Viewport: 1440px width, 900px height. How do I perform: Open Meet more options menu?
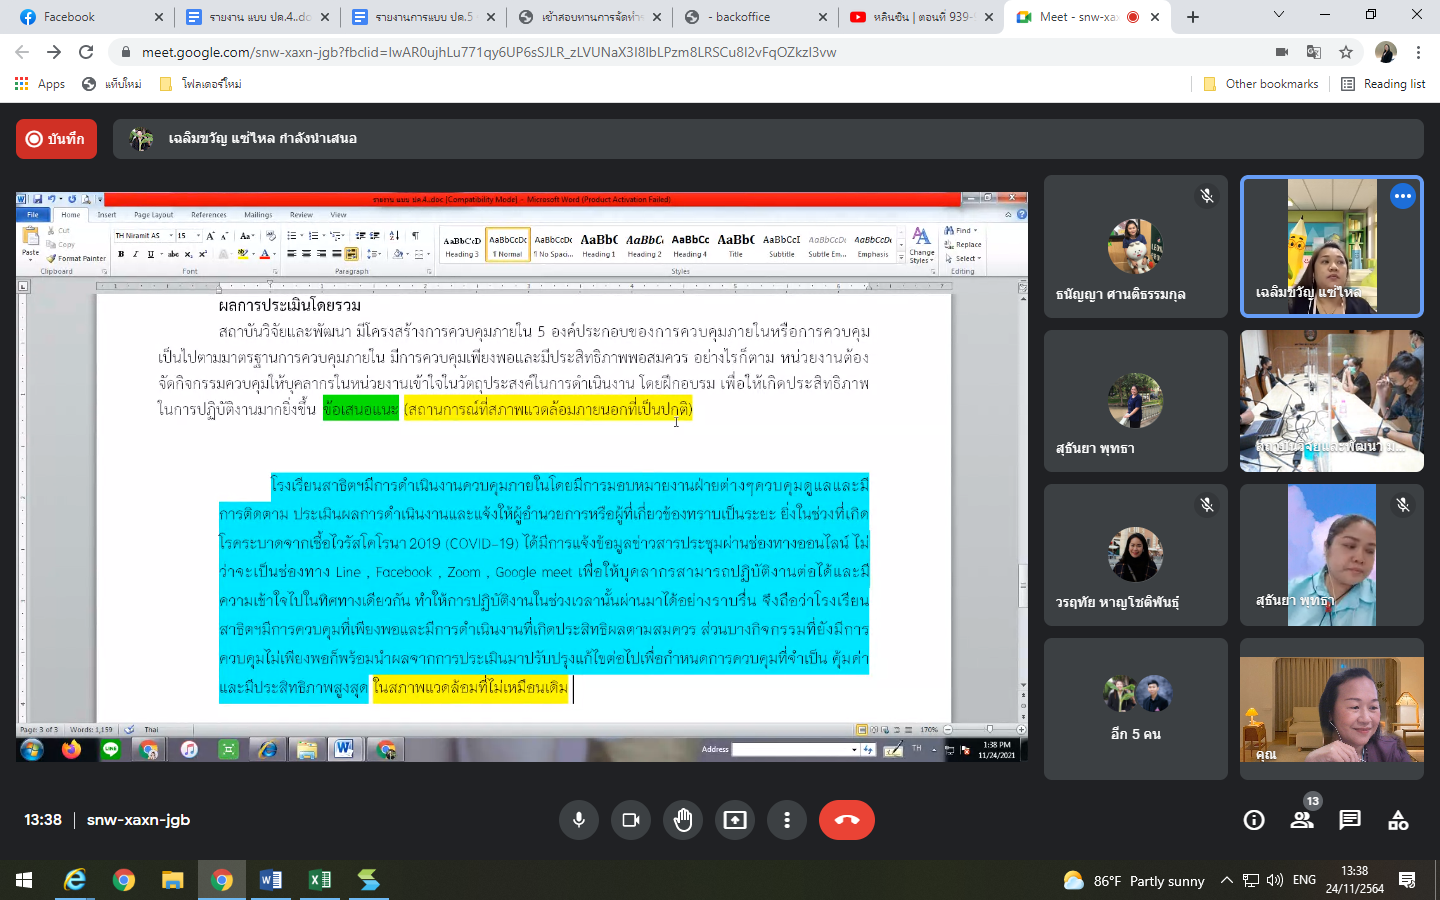787,820
